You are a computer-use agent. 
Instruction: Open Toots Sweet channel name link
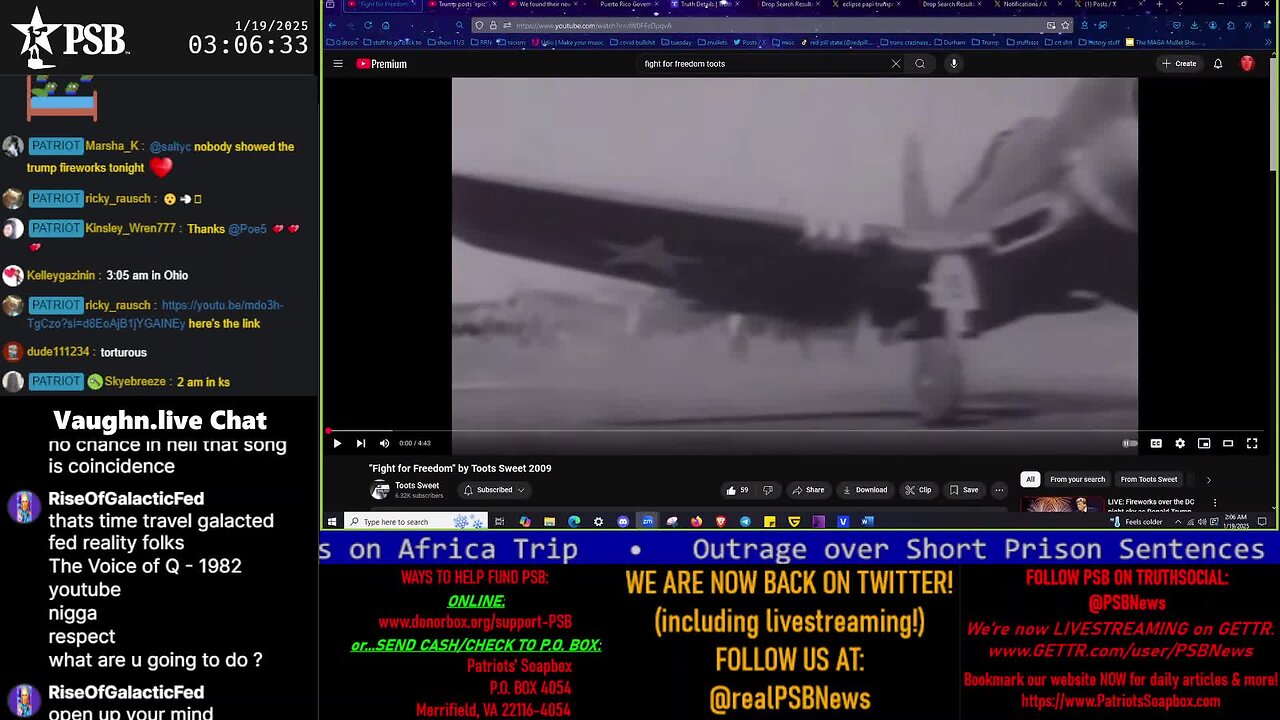[417, 485]
